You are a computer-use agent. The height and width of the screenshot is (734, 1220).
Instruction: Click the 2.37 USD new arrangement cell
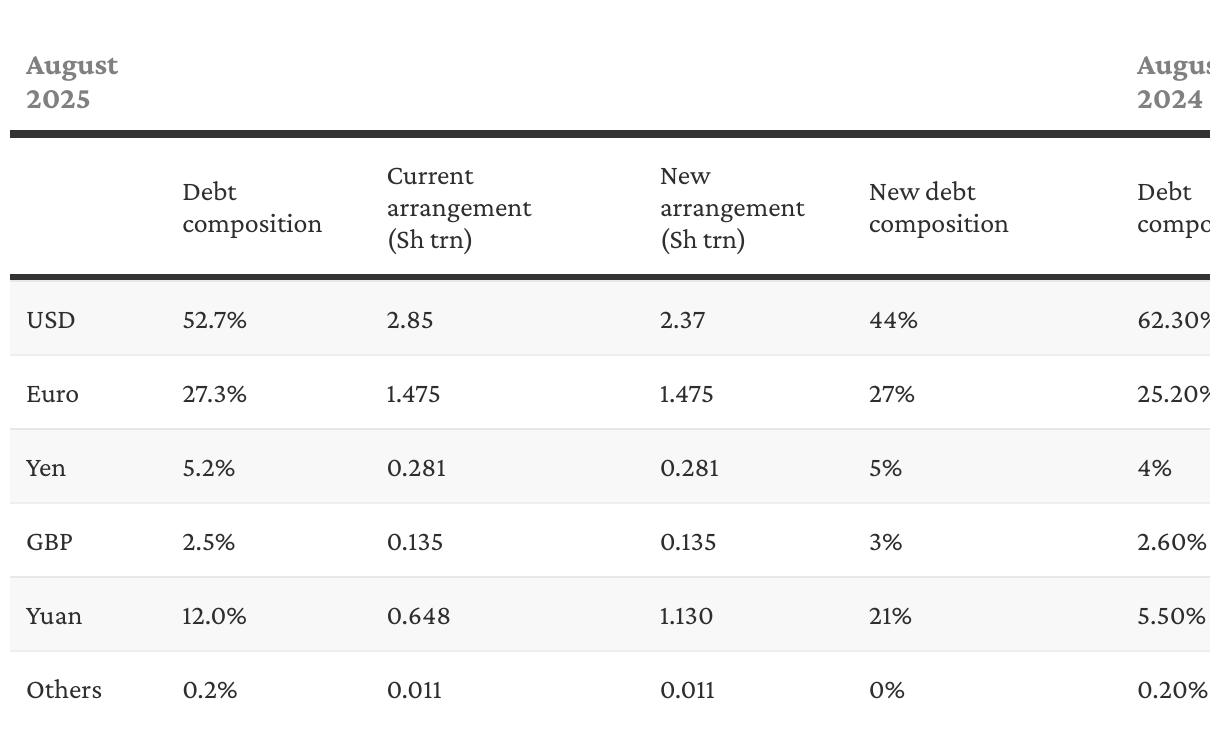coord(683,320)
